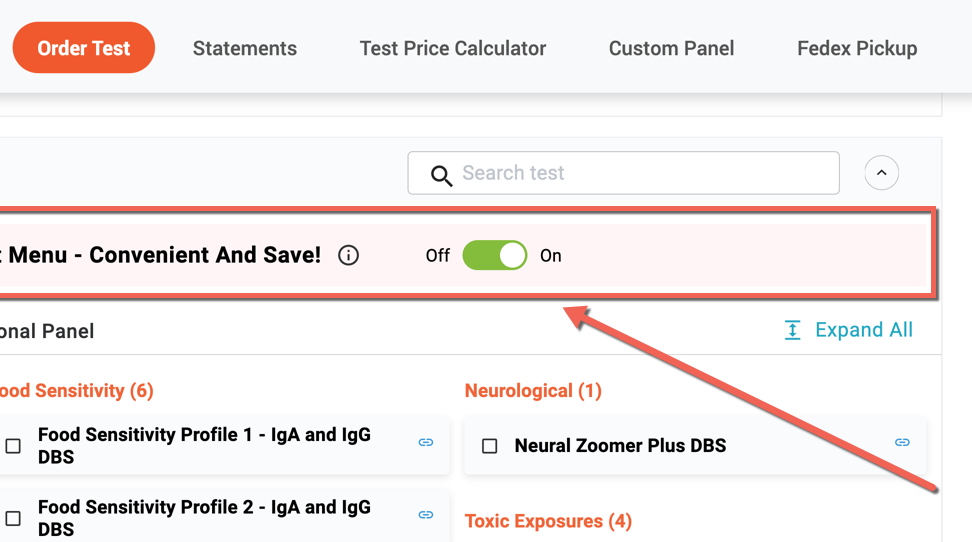The image size is (972, 542).
Task: Focus the Search test input field
Action: pyautogui.click(x=624, y=173)
